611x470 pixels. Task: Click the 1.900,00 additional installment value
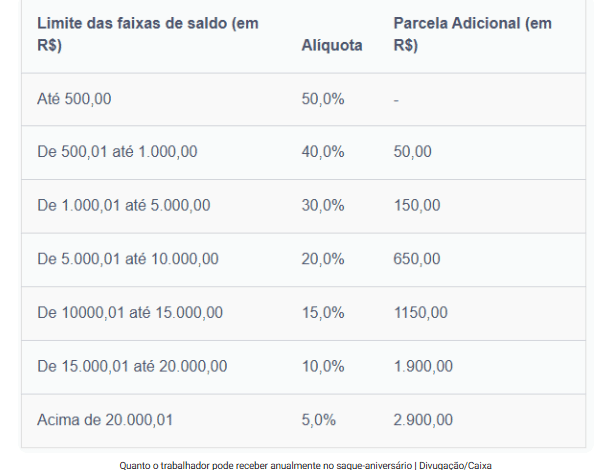tap(423, 367)
